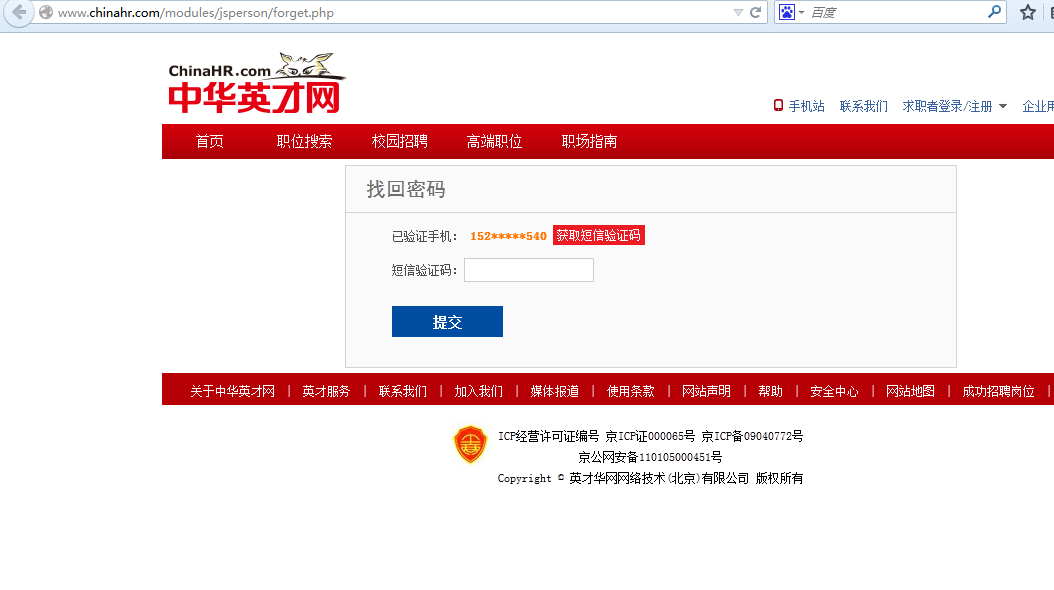Click the blue 提交 button
Image resolution: width=1054 pixels, height=590 pixels.
click(x=447, y=321)
